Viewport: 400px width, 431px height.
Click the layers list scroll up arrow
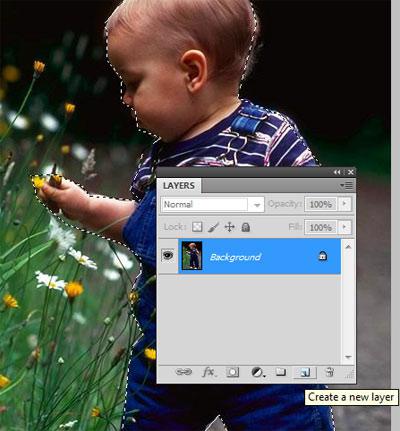[348, 247]
